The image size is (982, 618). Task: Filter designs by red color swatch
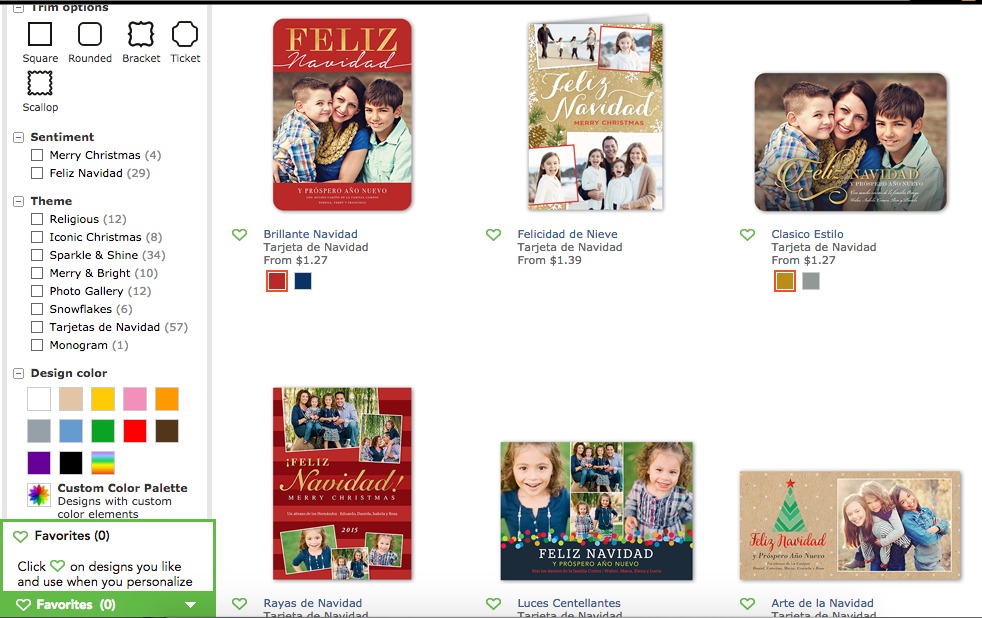click(135, 431)
